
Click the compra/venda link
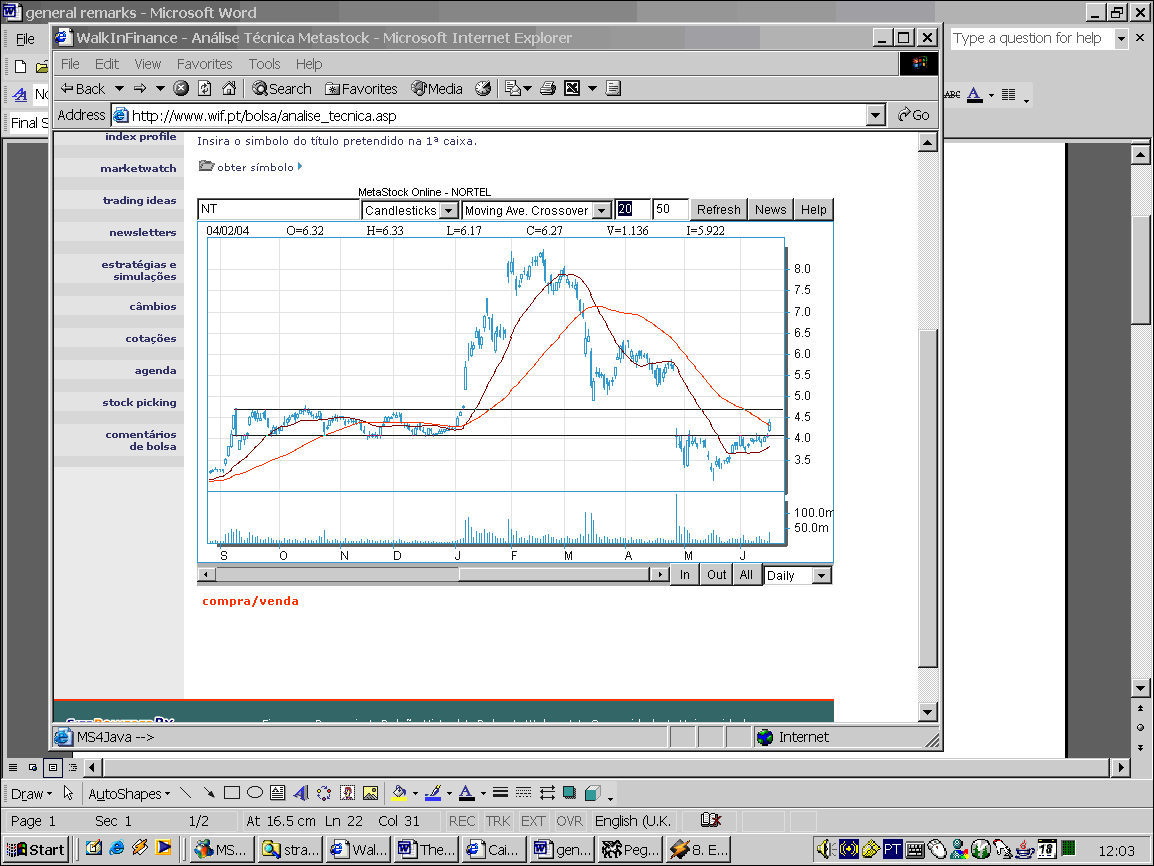click(250, 601)
